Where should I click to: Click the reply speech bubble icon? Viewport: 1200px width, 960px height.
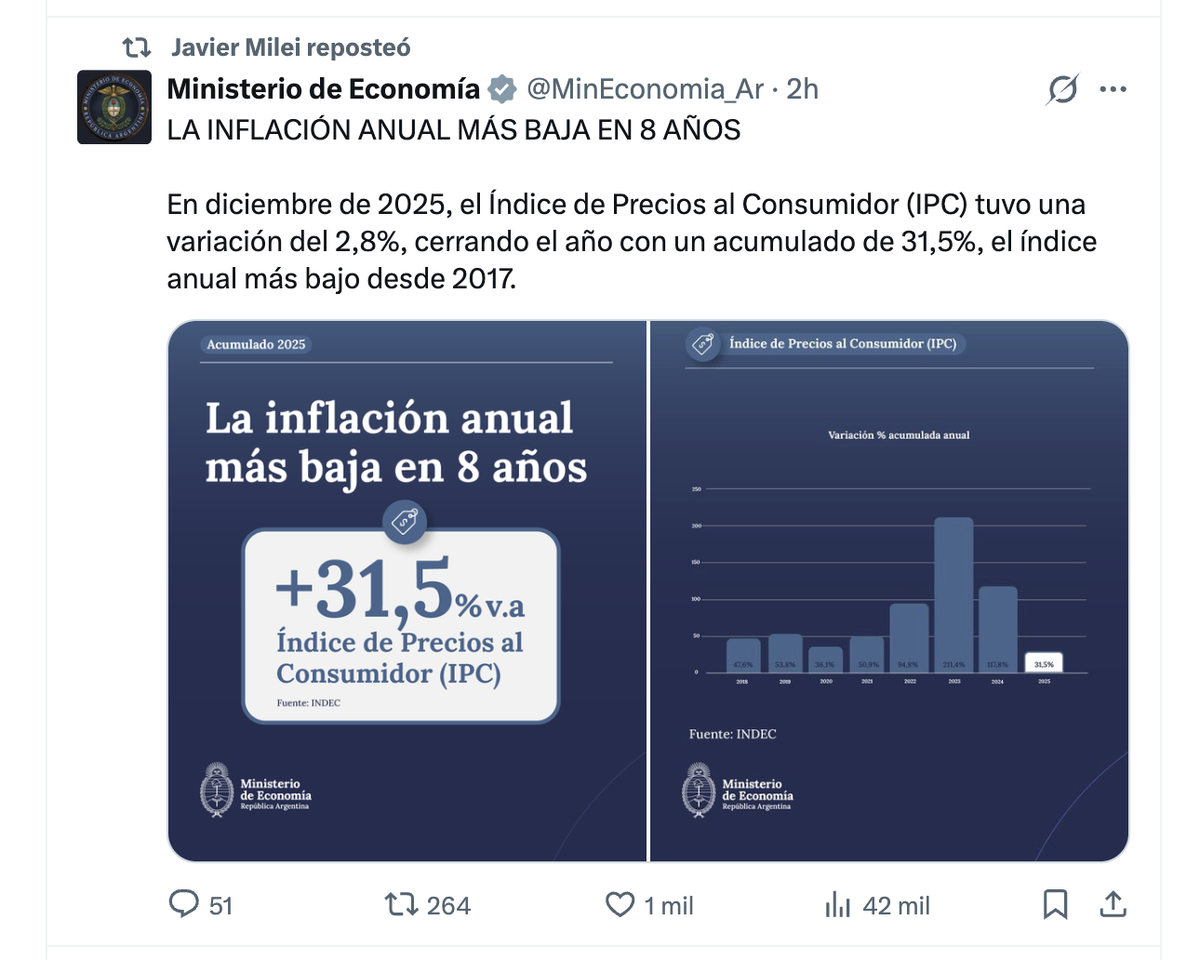[184, 905]
